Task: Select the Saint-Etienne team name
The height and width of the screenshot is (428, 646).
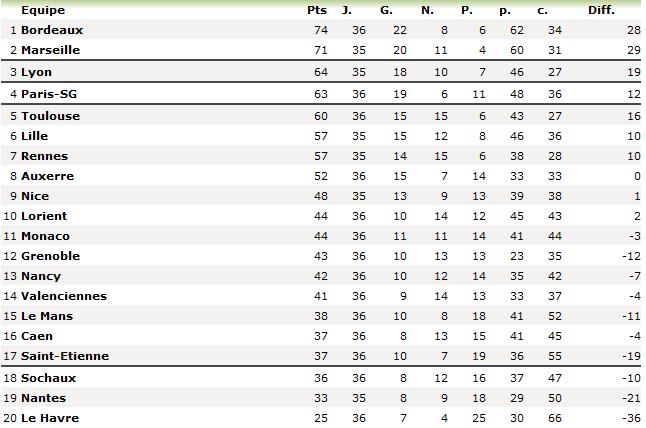Action: tap(65, 356)
